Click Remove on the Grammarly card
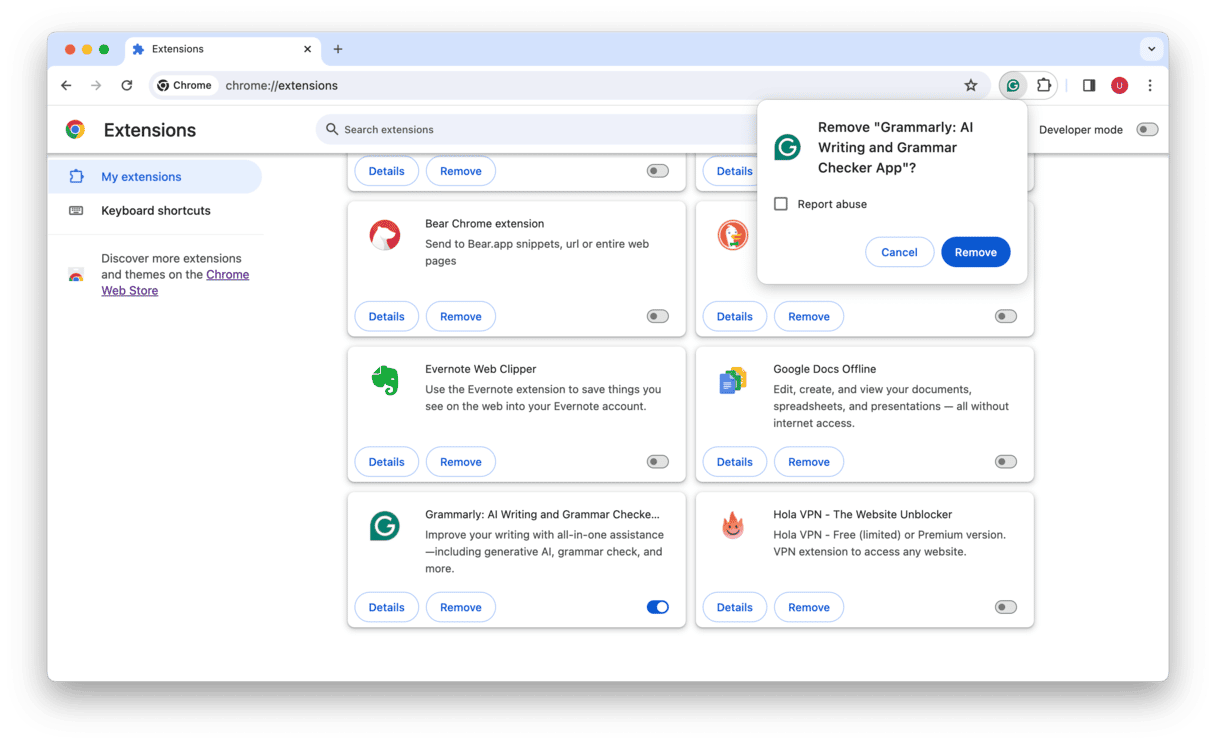 [x=460, y=607]
